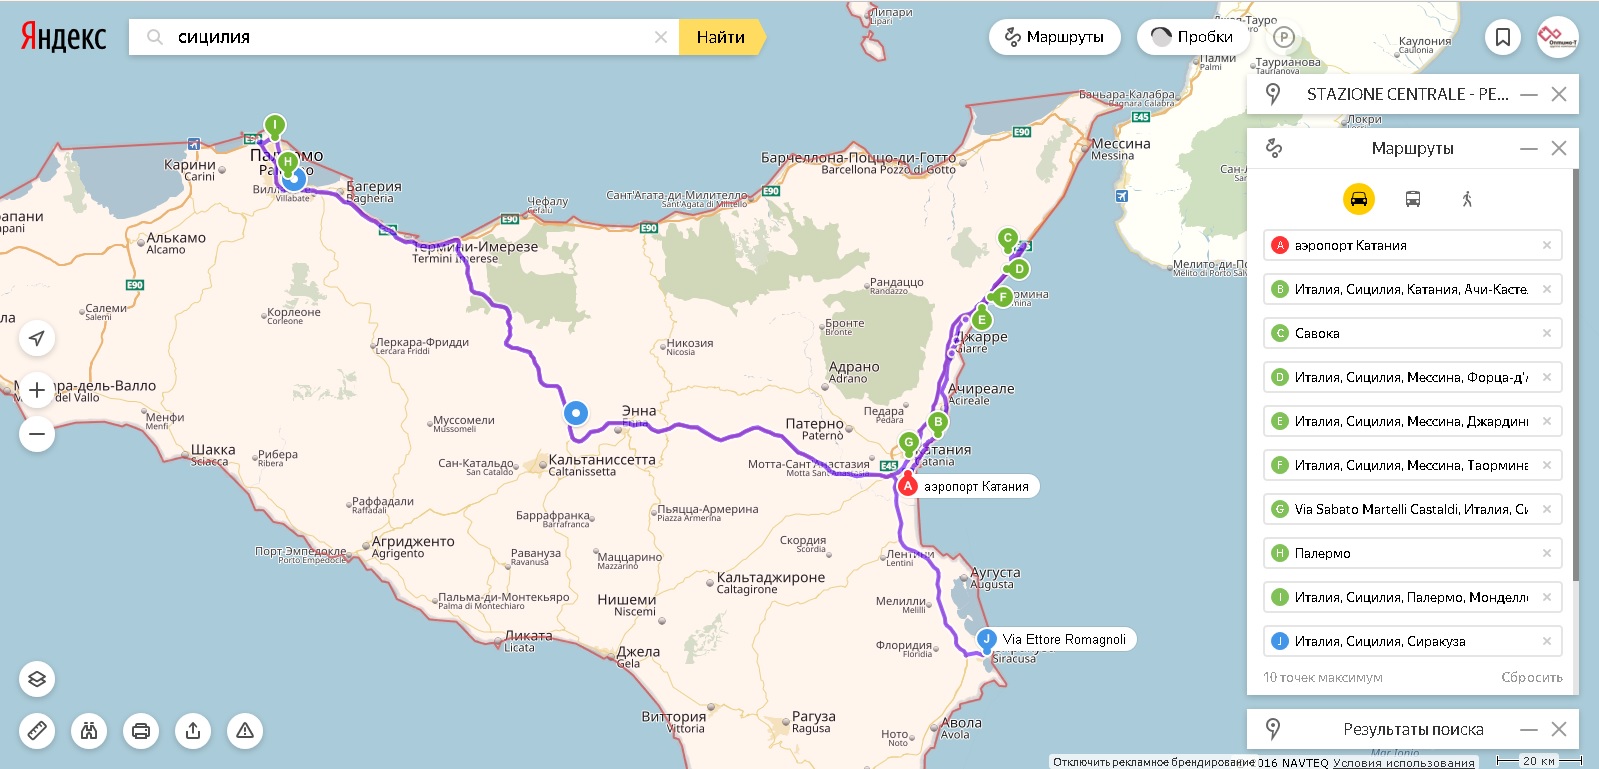
Task: Switch to public transport route mode
Action: [x=1412, y=199]
